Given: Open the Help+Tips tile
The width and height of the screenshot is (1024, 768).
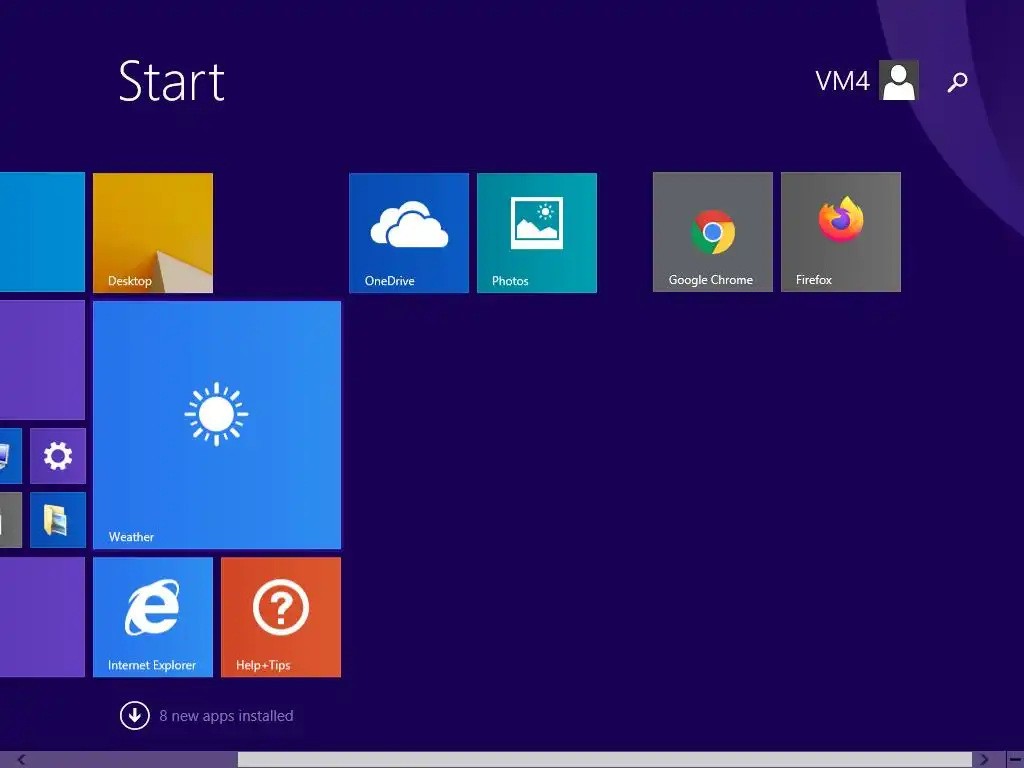Looking at the screenshot, I should click(x=281, y=616).
